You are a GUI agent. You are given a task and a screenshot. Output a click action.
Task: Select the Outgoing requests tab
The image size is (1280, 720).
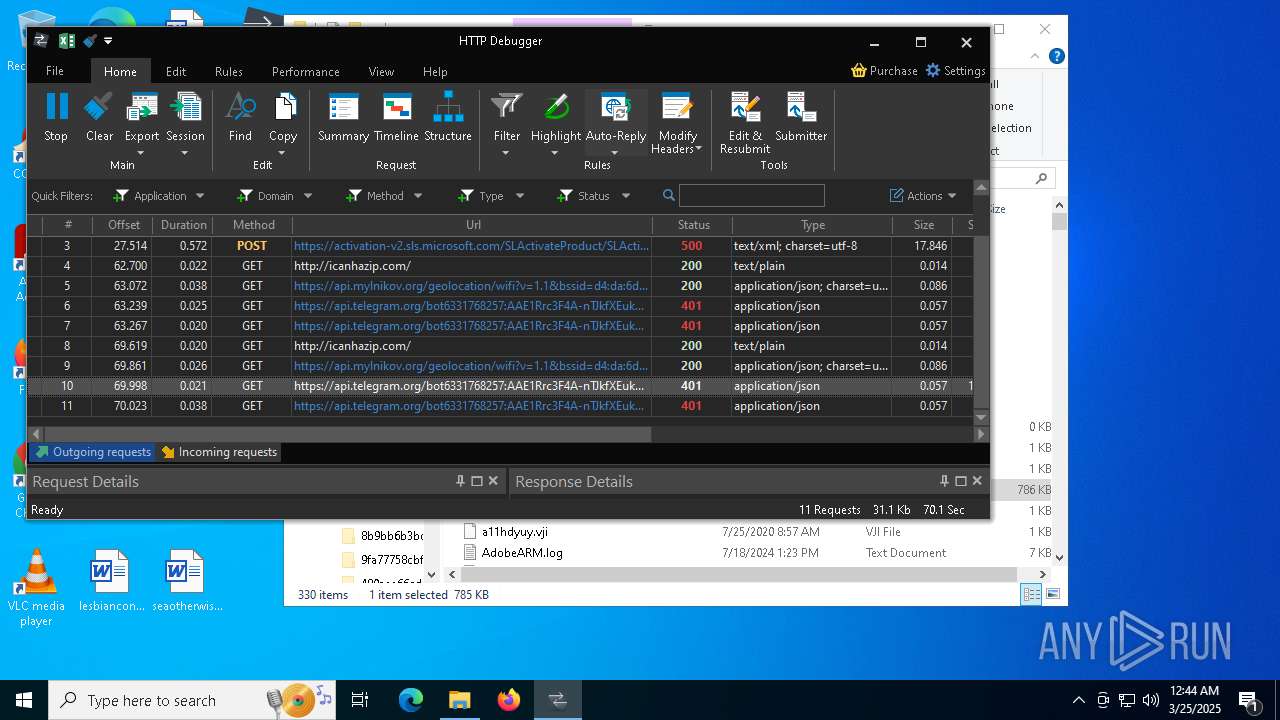coord(92,452)
